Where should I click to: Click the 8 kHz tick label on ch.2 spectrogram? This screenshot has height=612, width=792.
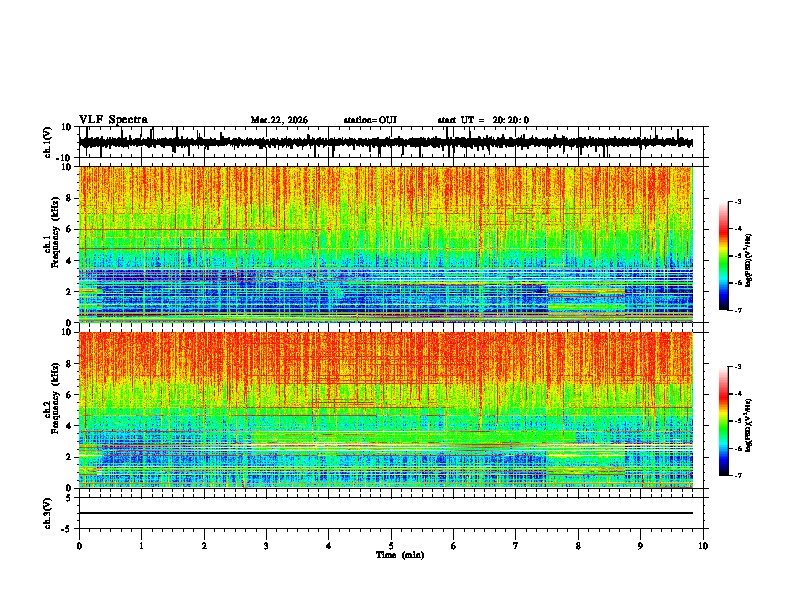point(69,364)
